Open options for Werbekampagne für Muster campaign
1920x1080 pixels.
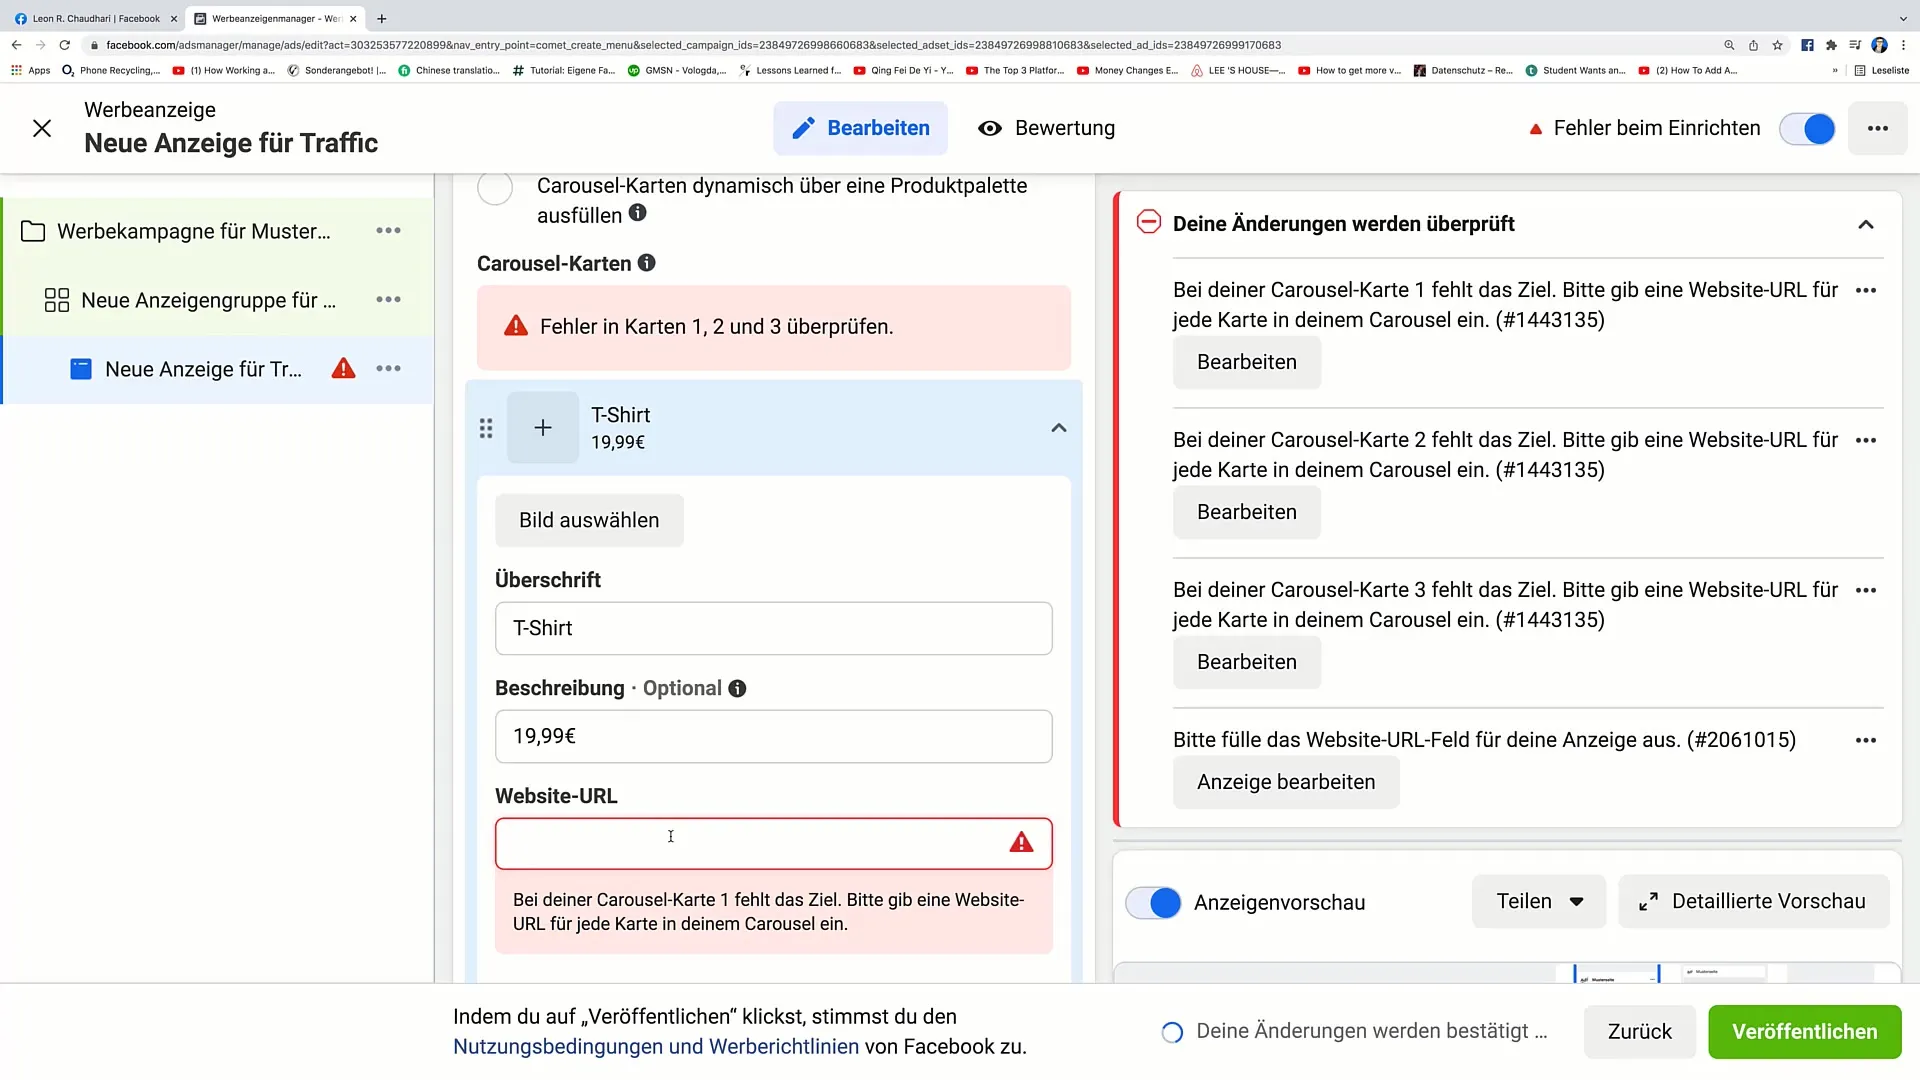(388, 231)
